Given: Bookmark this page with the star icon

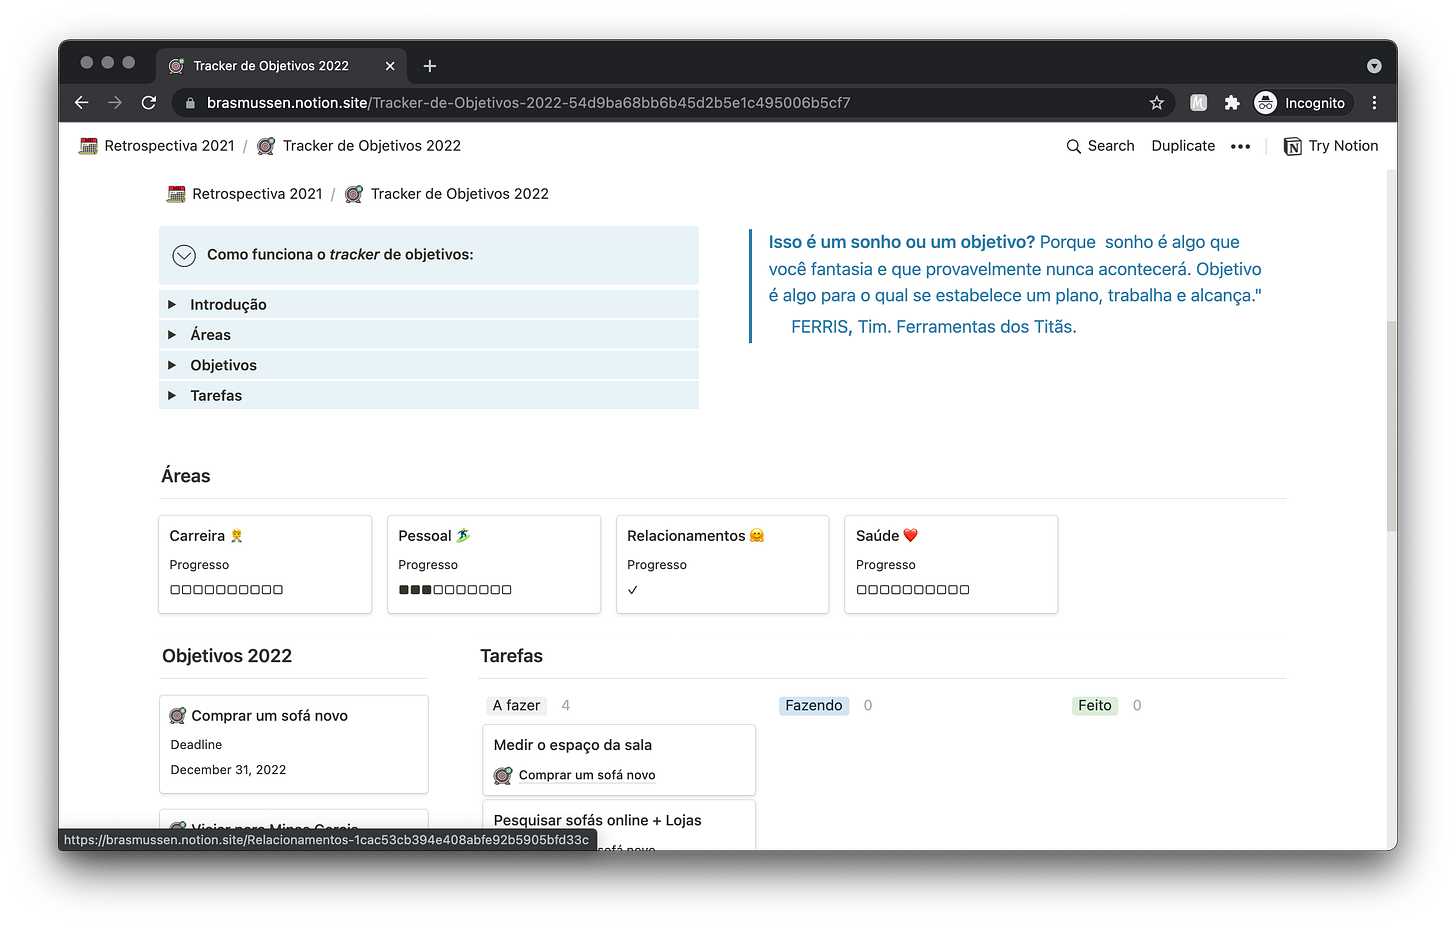Looking at the screenshot, I should 1157,103.
